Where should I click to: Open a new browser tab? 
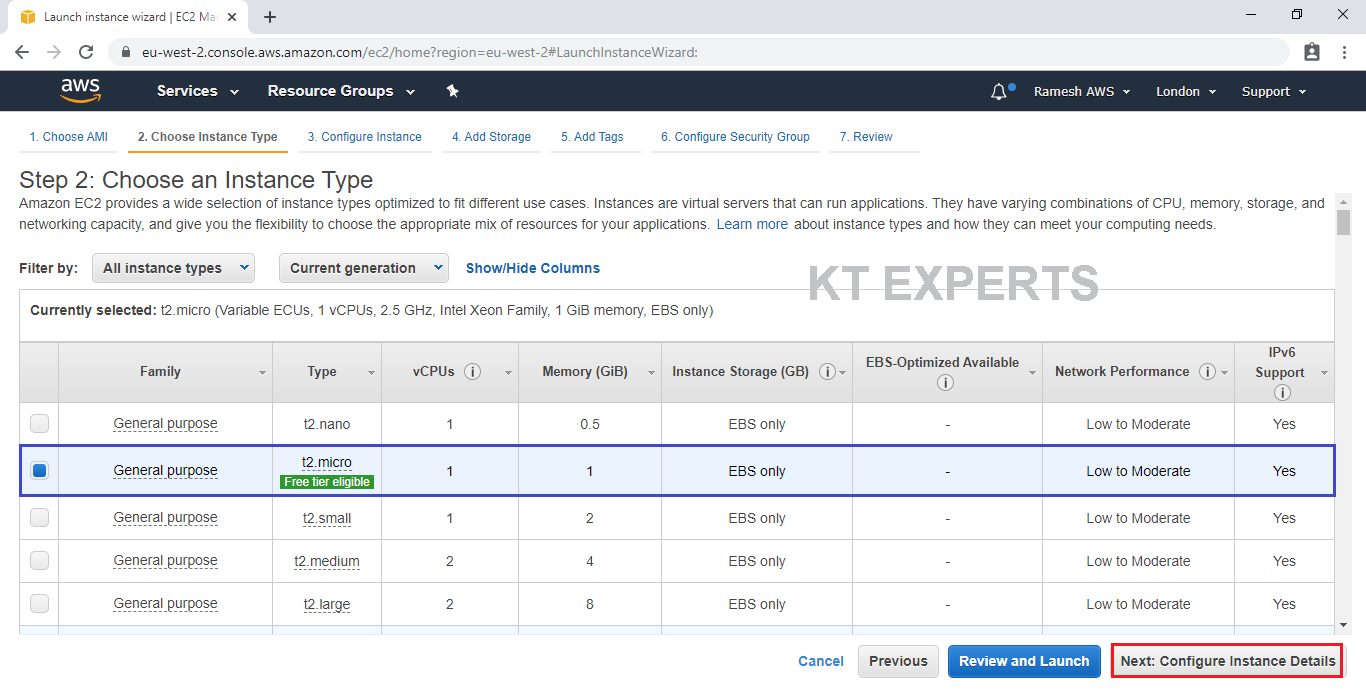(x=270, y=17)
